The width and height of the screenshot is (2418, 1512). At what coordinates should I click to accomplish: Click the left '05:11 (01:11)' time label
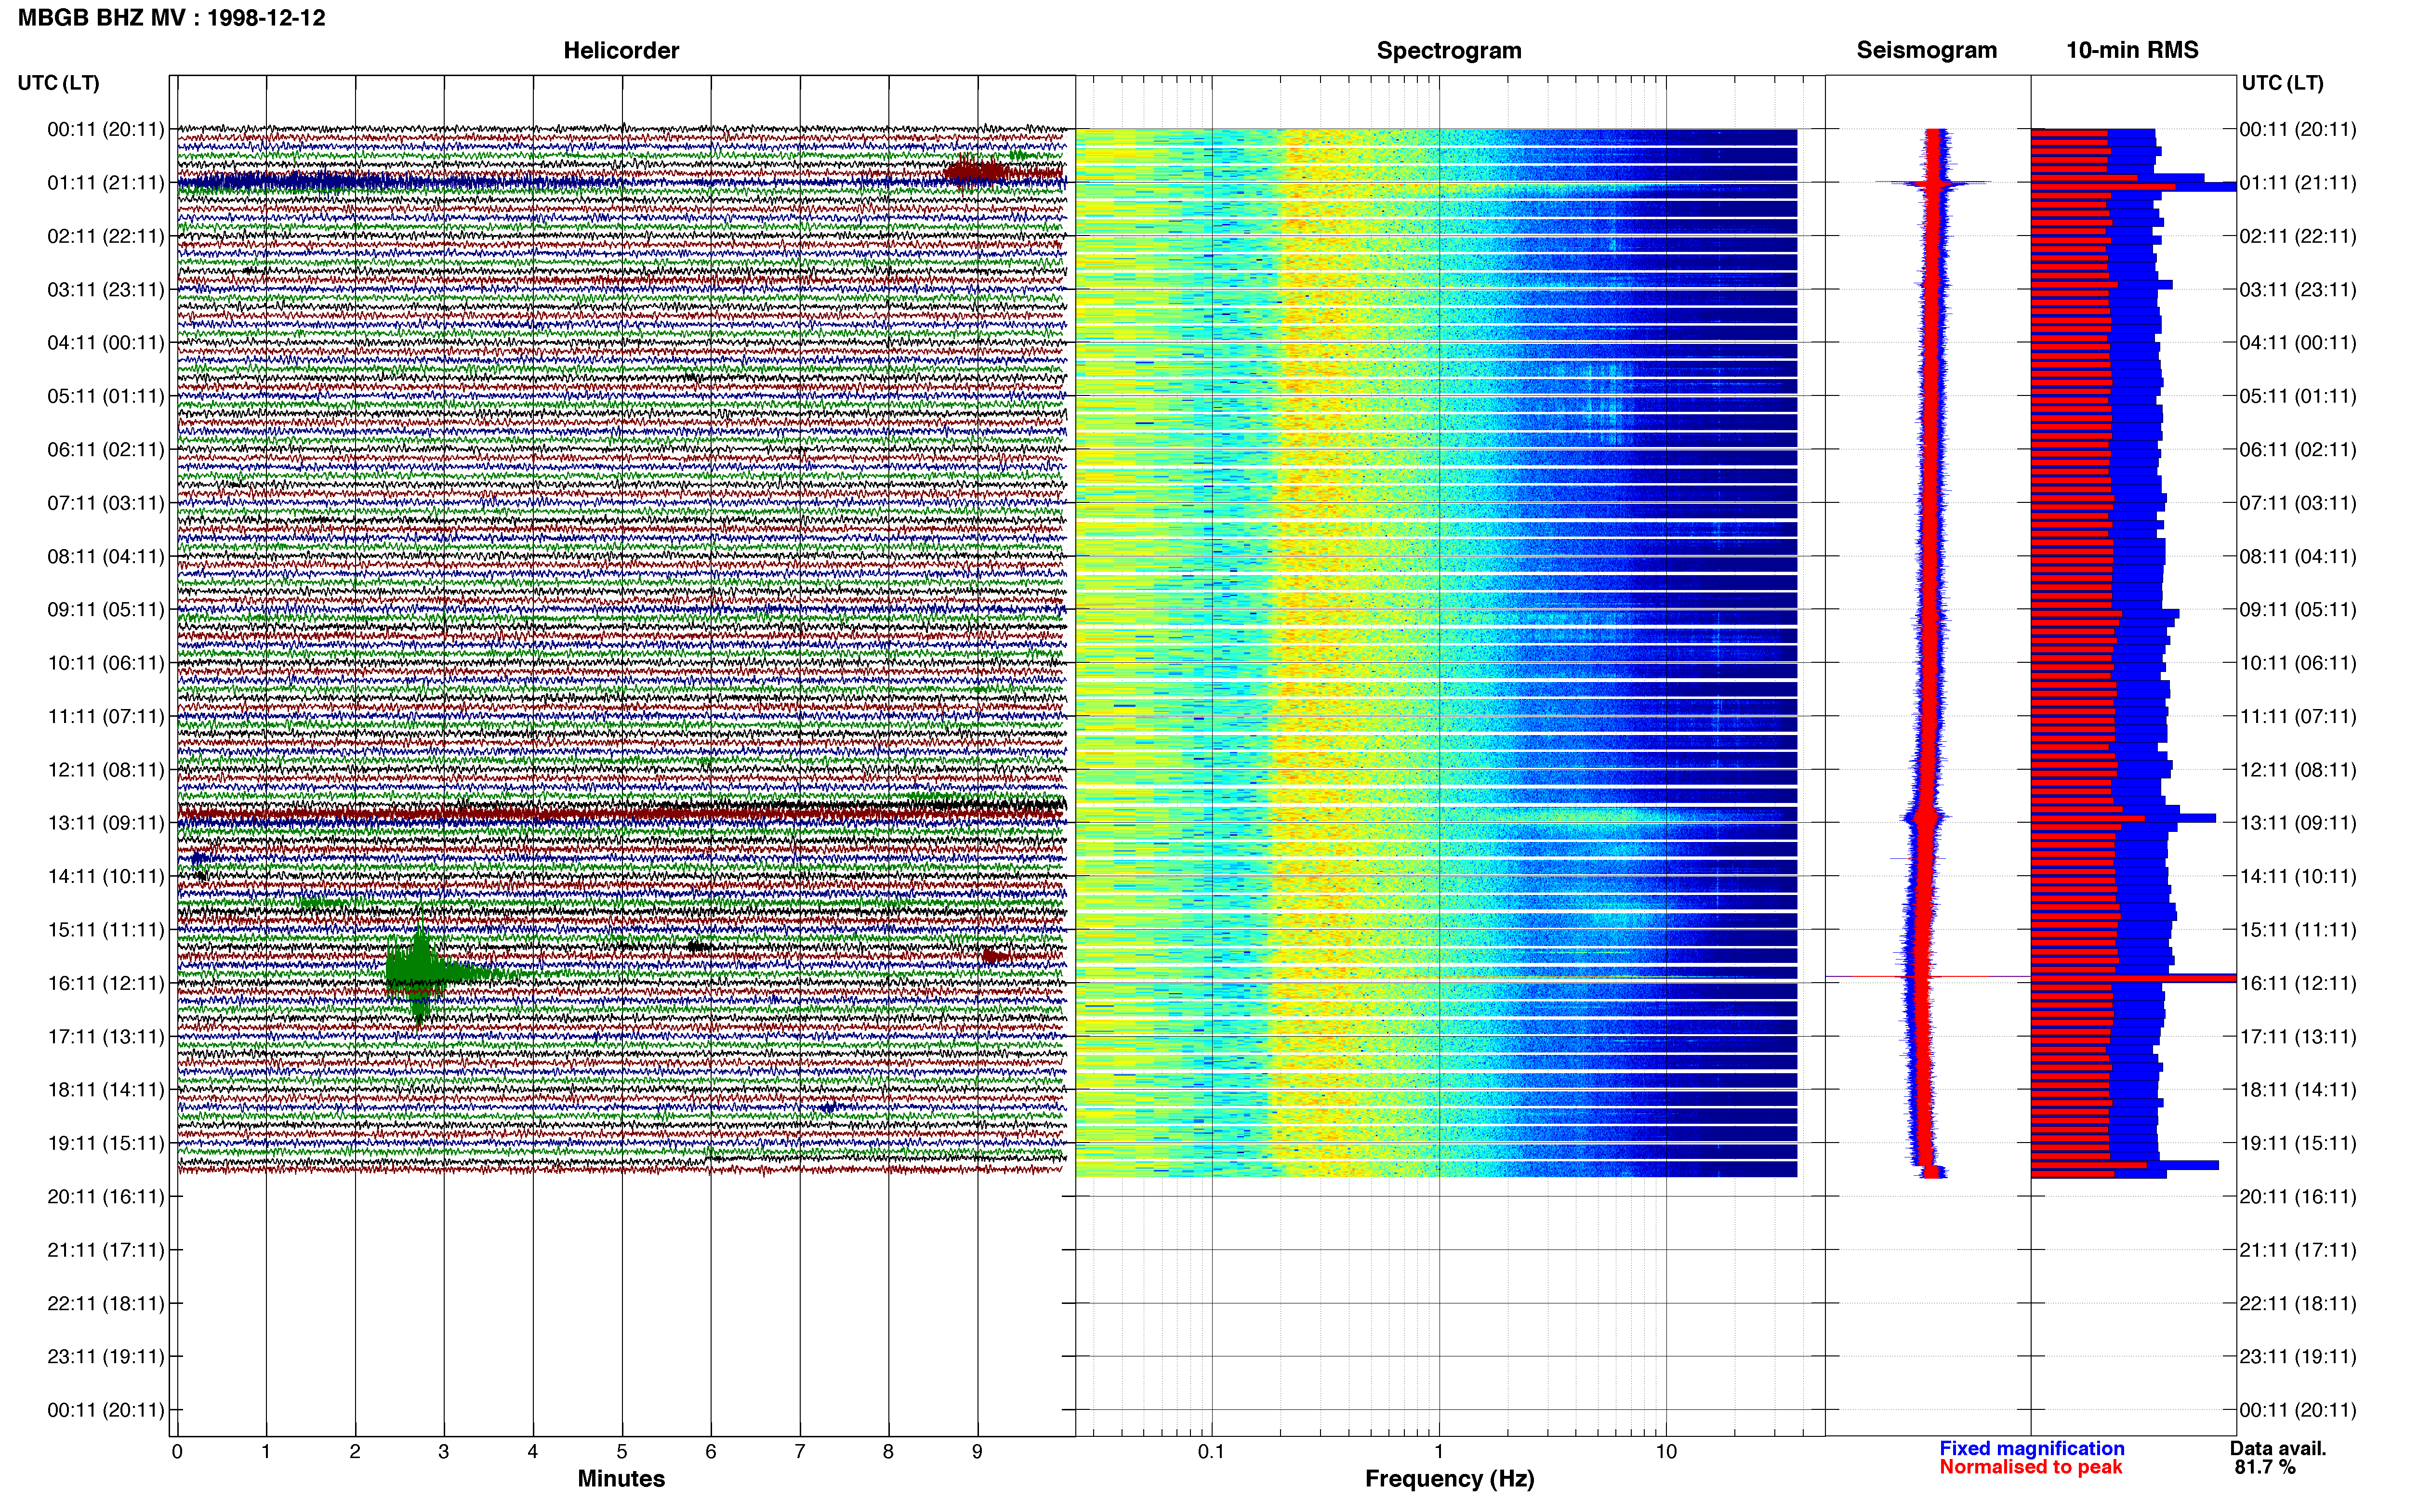(106, 396)
